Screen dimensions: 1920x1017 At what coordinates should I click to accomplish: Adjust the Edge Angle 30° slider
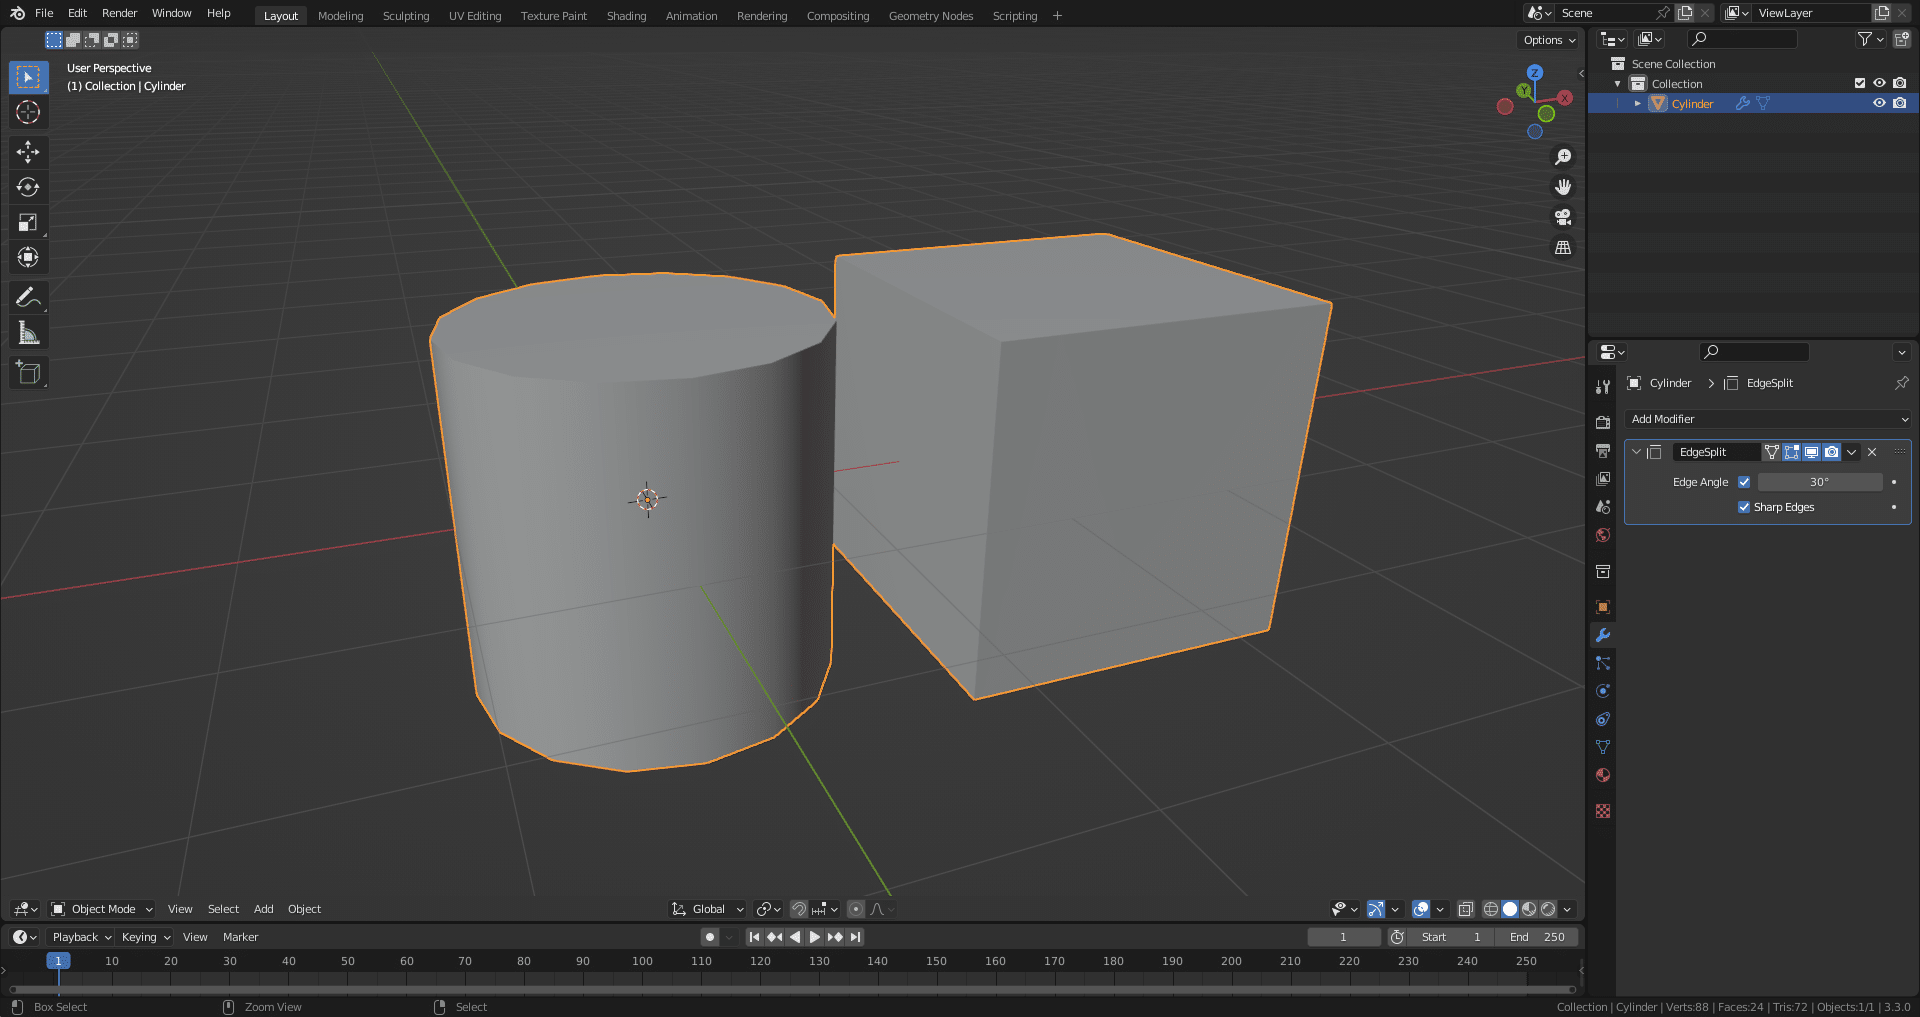point(1819,482)
